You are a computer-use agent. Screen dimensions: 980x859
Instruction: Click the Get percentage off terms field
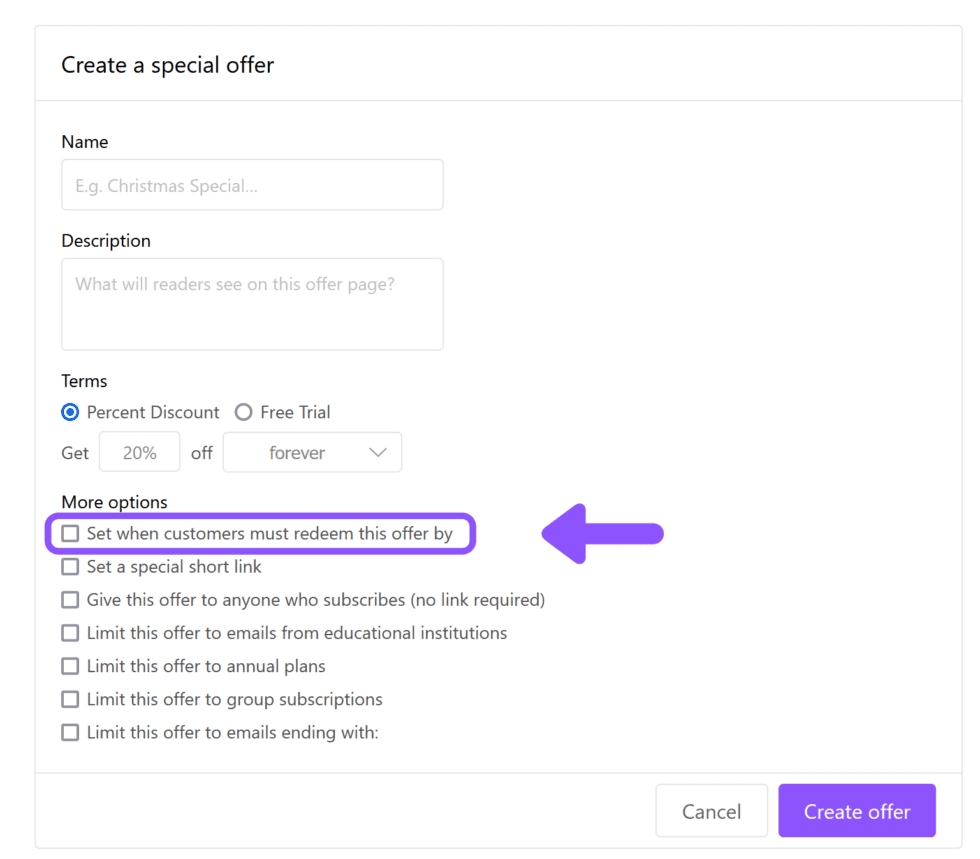(x=139, y=451)
